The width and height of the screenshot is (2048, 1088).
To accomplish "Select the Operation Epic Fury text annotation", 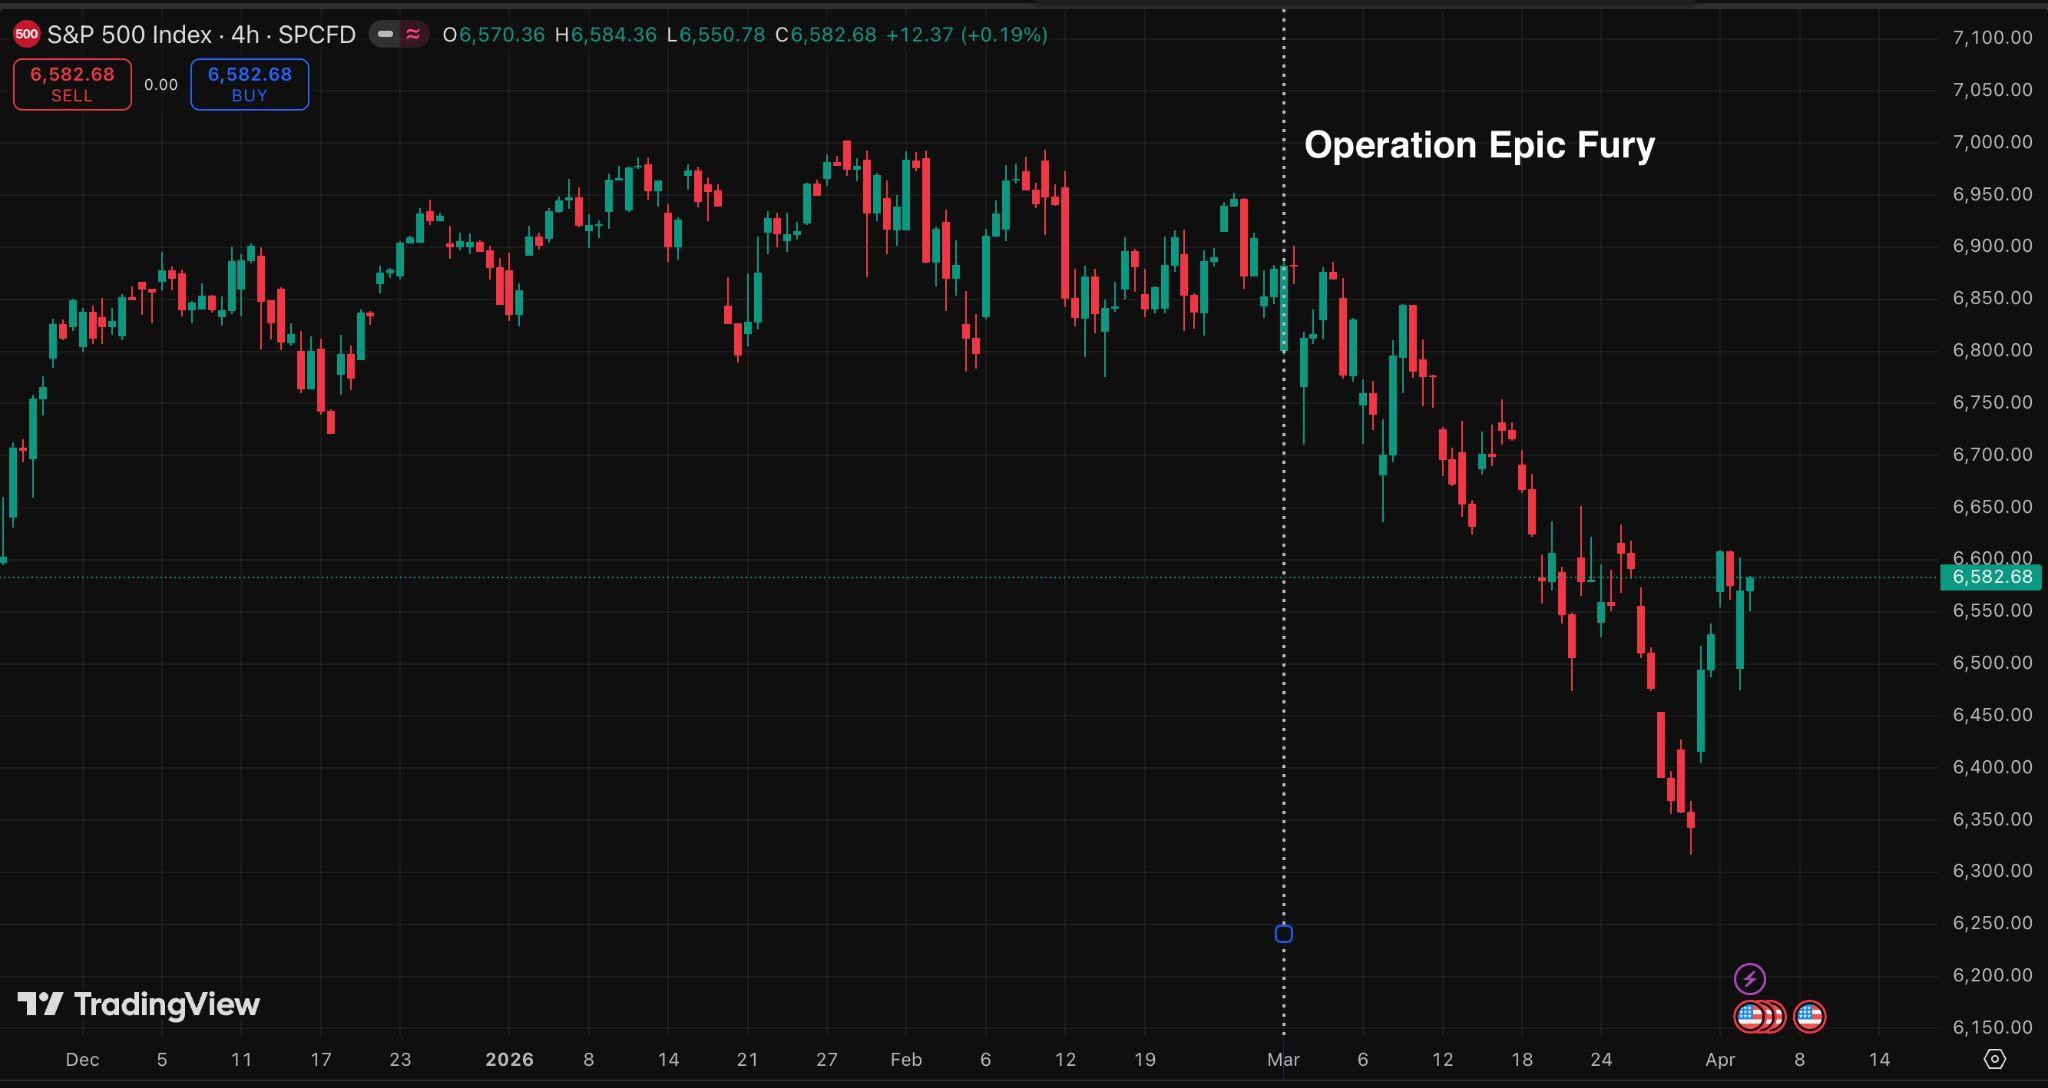I will (x=1479, y=146).
